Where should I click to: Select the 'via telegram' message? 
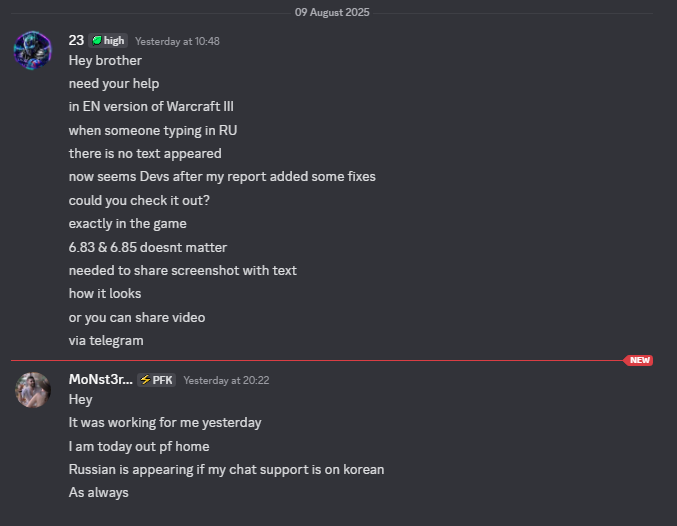tap(106, 340)
